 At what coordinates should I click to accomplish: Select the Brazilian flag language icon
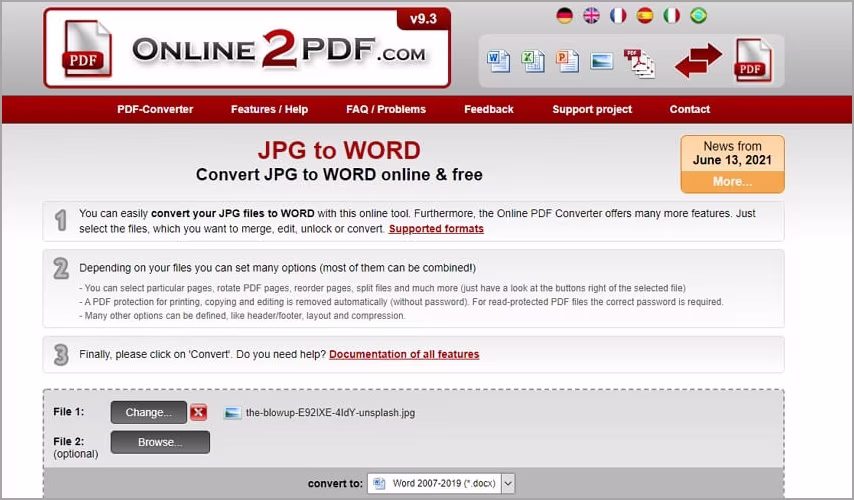tap(698, 16)
